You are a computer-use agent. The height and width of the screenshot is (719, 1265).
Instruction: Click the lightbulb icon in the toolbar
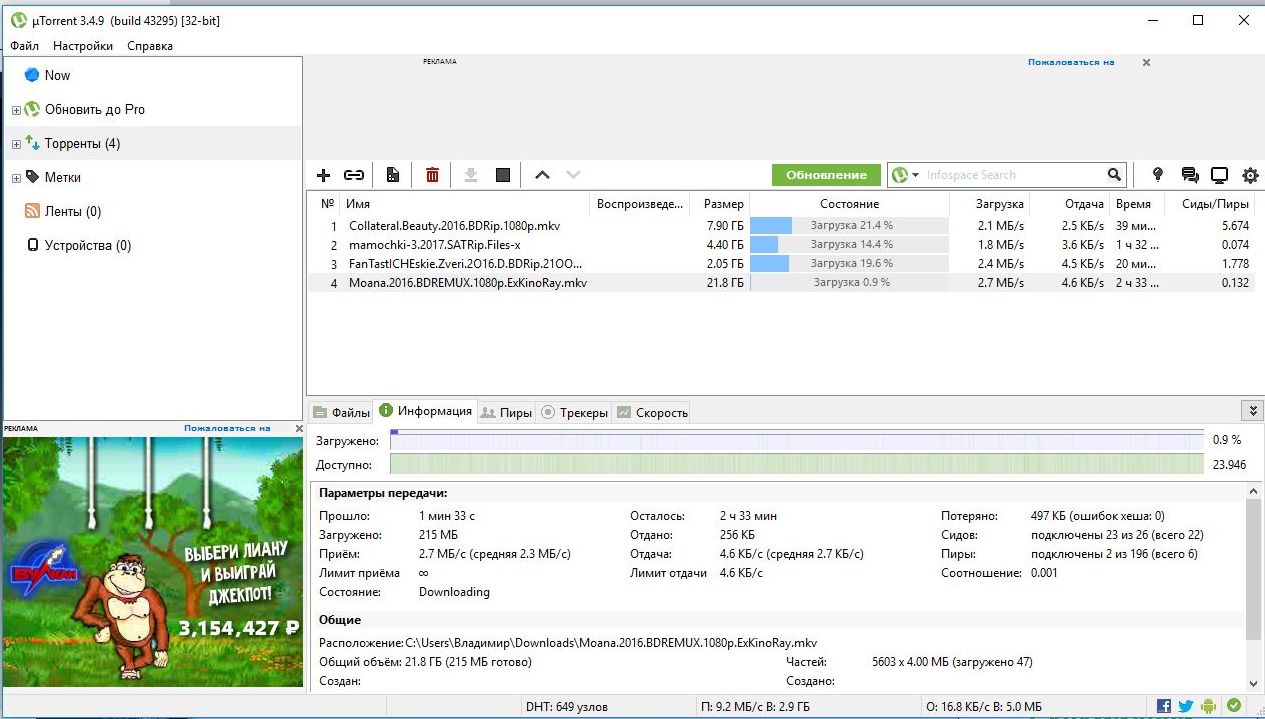[1158, 175]
